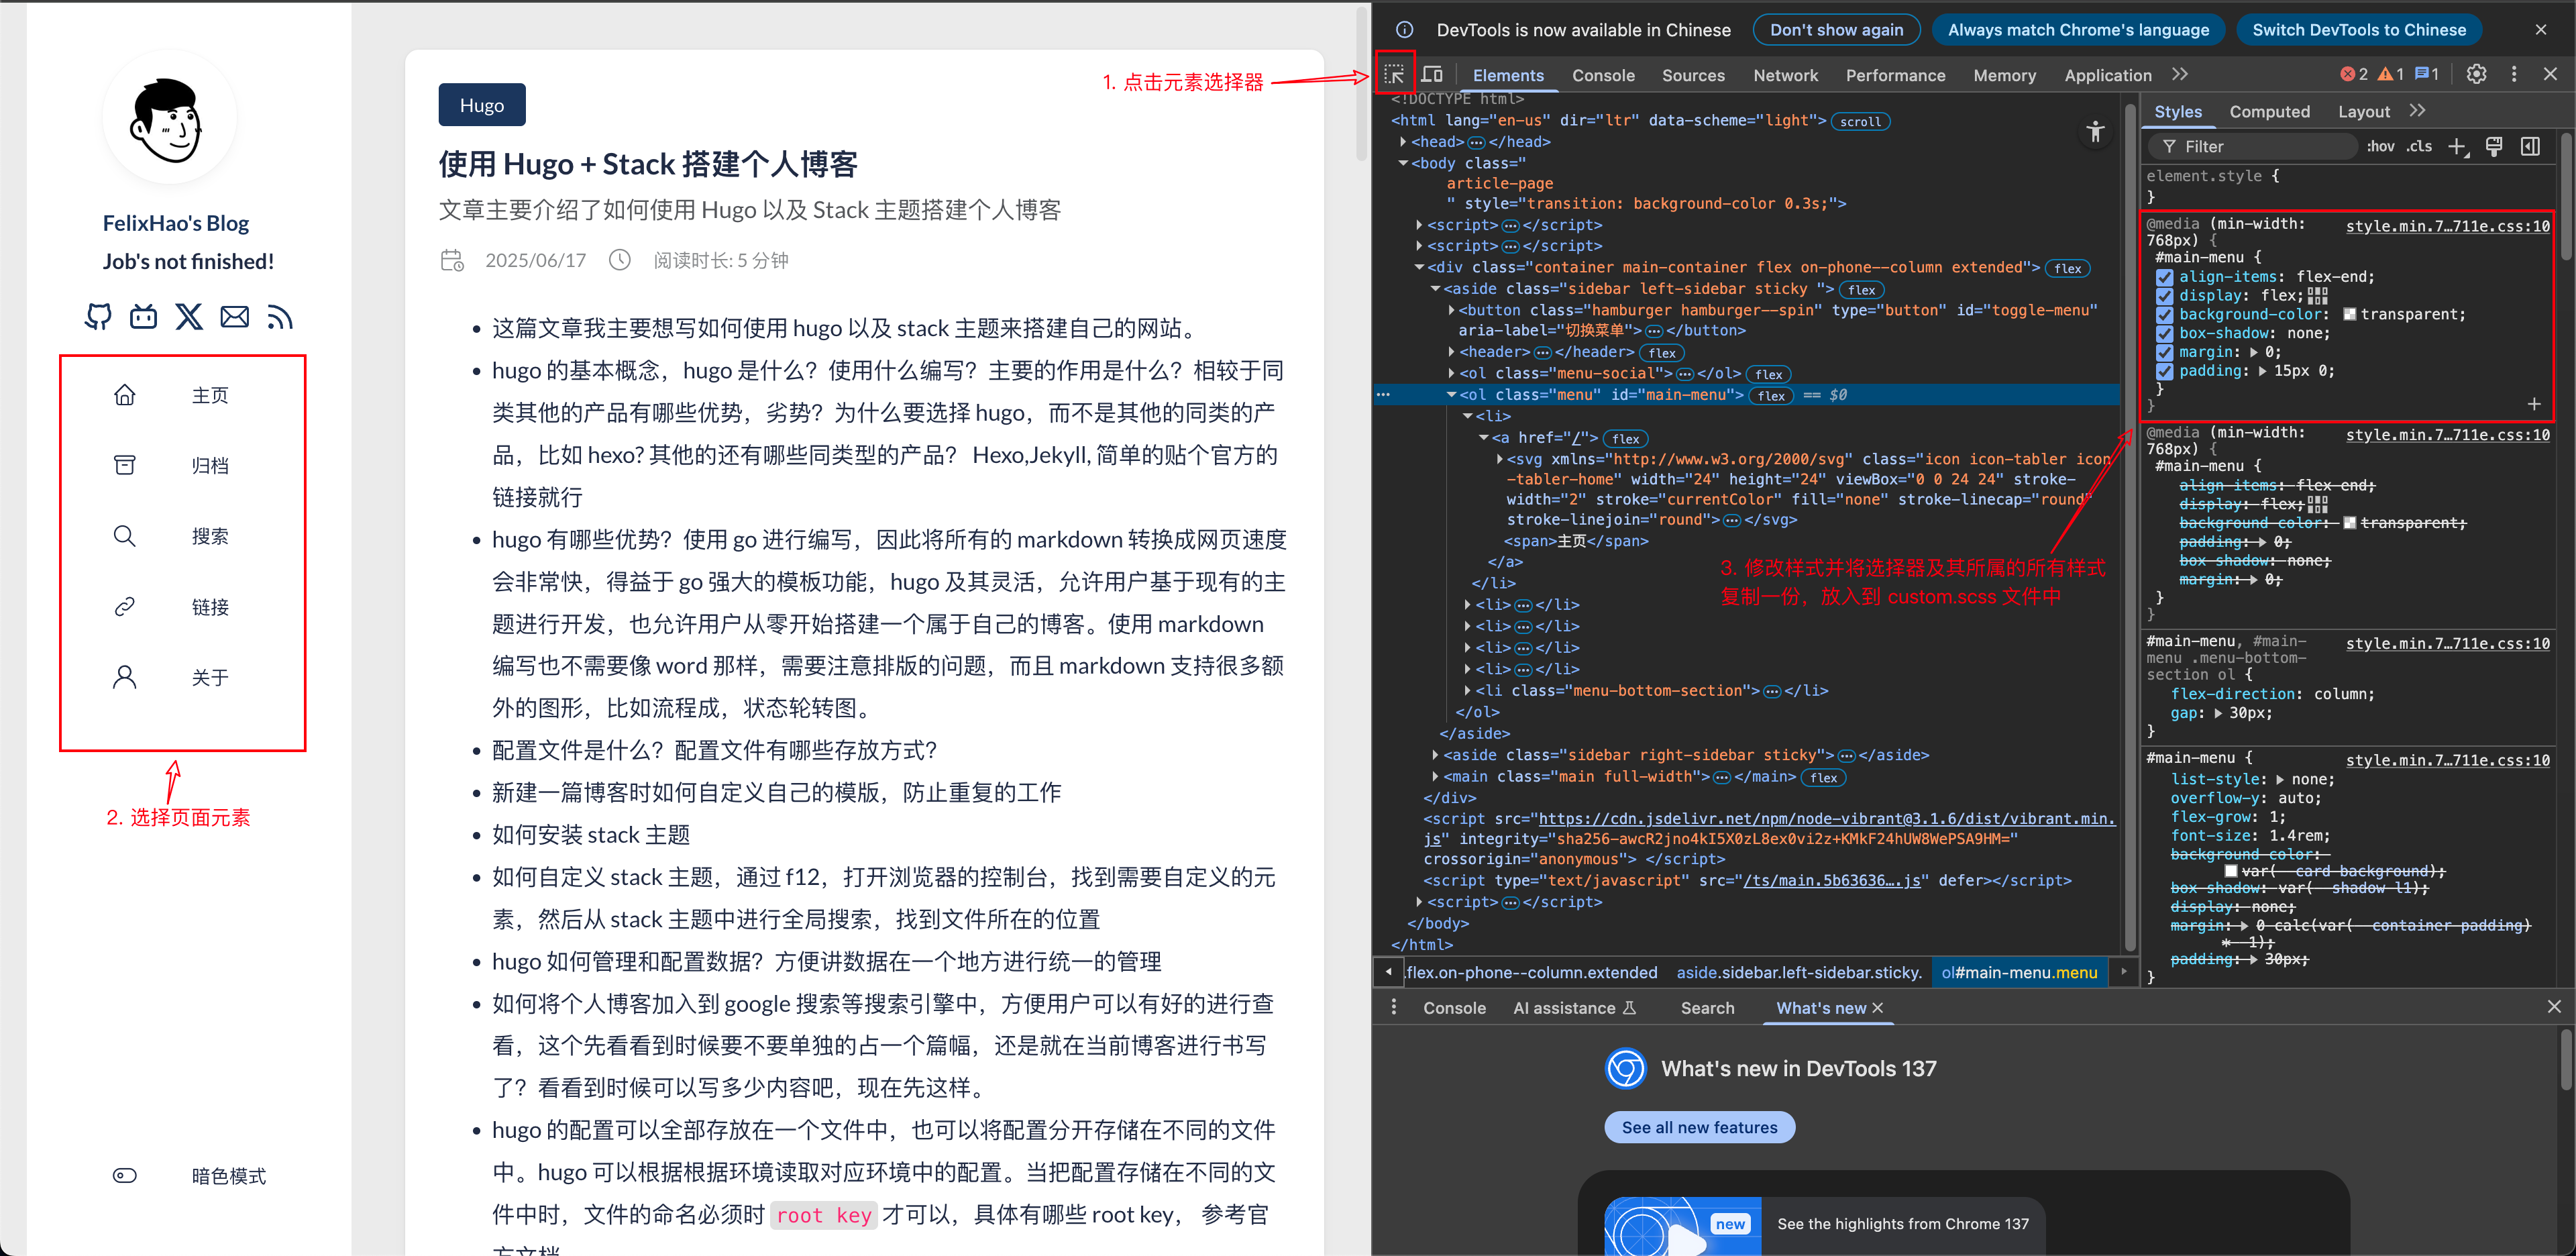Open the DevTools three-dot customize menu

pos(2514,74)
